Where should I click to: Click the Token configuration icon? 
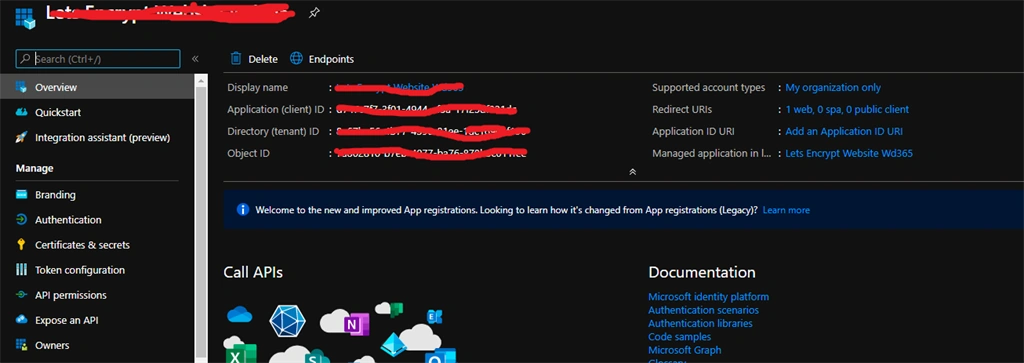[22, 270]
